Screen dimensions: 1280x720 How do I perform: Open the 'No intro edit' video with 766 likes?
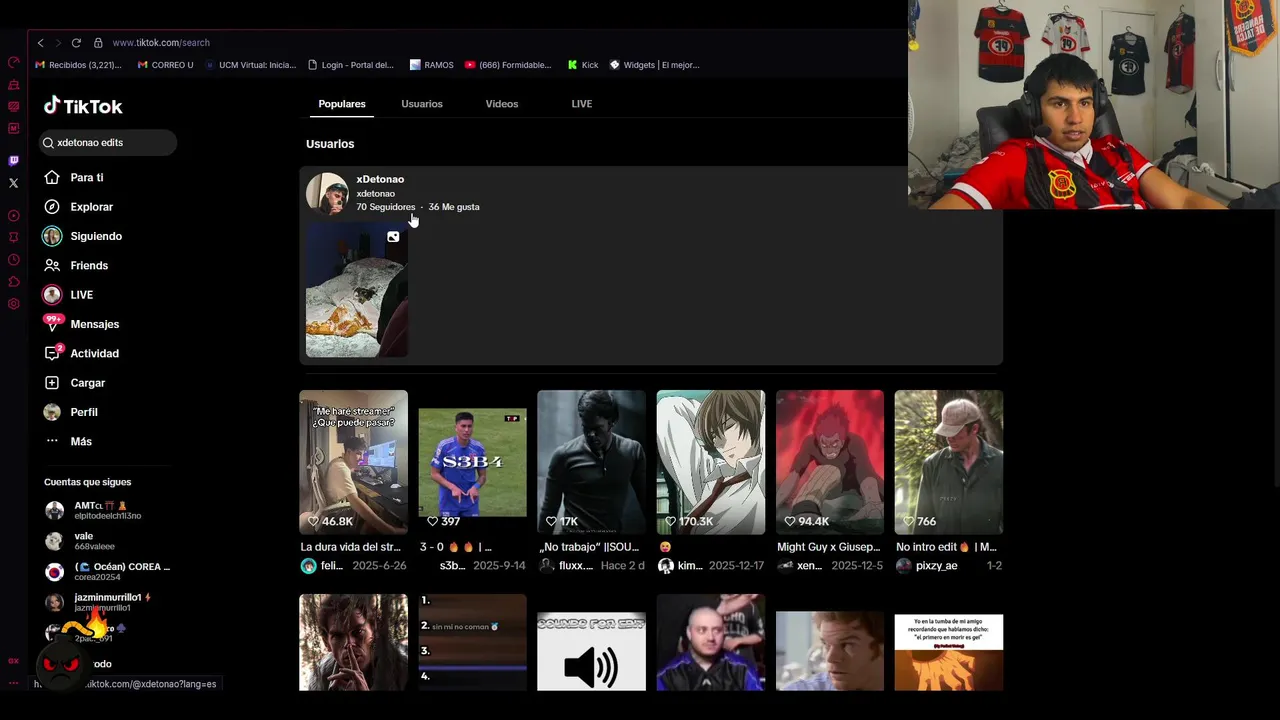pos(949,462)
